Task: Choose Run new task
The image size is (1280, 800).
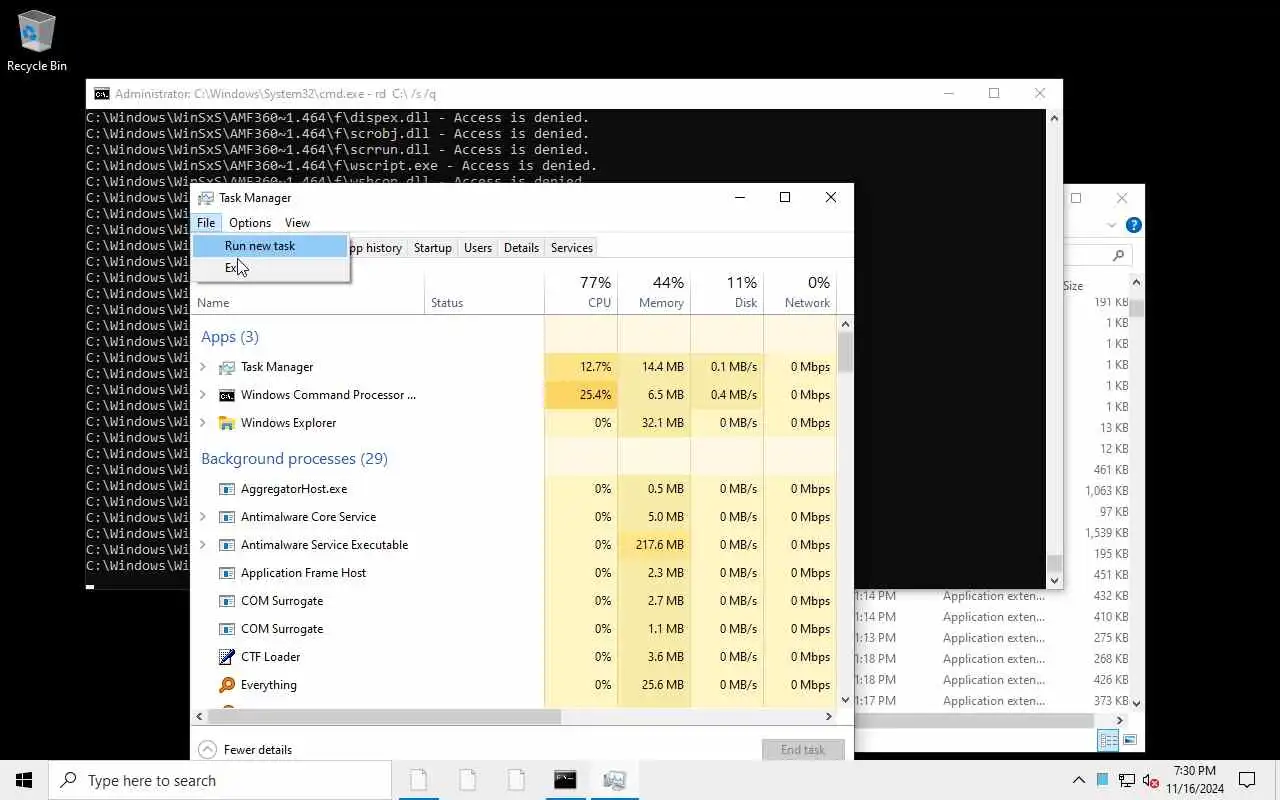Action: [x=270, y=246]
